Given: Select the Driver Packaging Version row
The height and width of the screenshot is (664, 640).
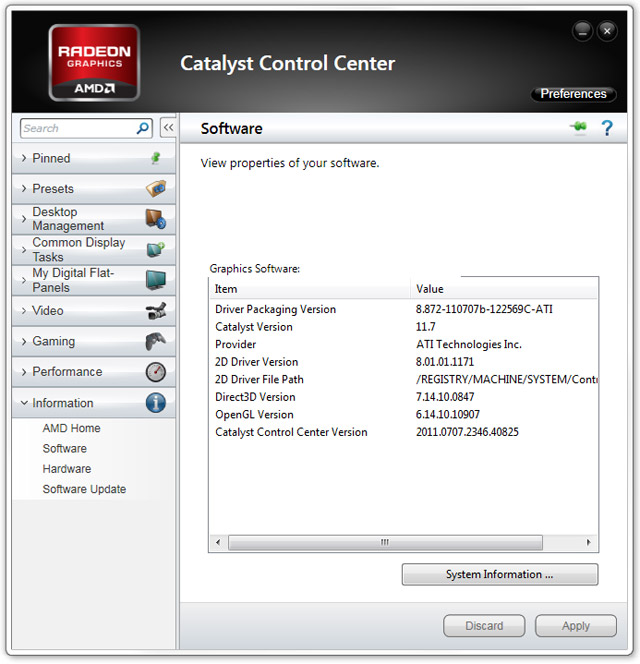Looking at the screenshot, I should (403, 309).
